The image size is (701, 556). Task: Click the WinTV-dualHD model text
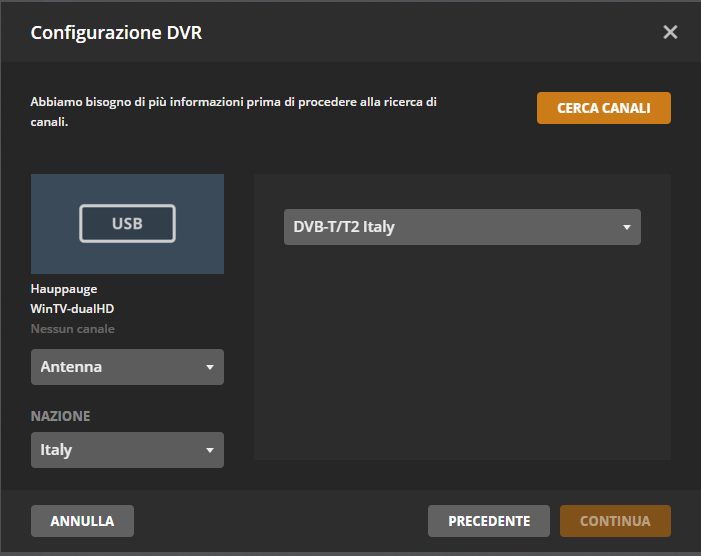(72, 309)
